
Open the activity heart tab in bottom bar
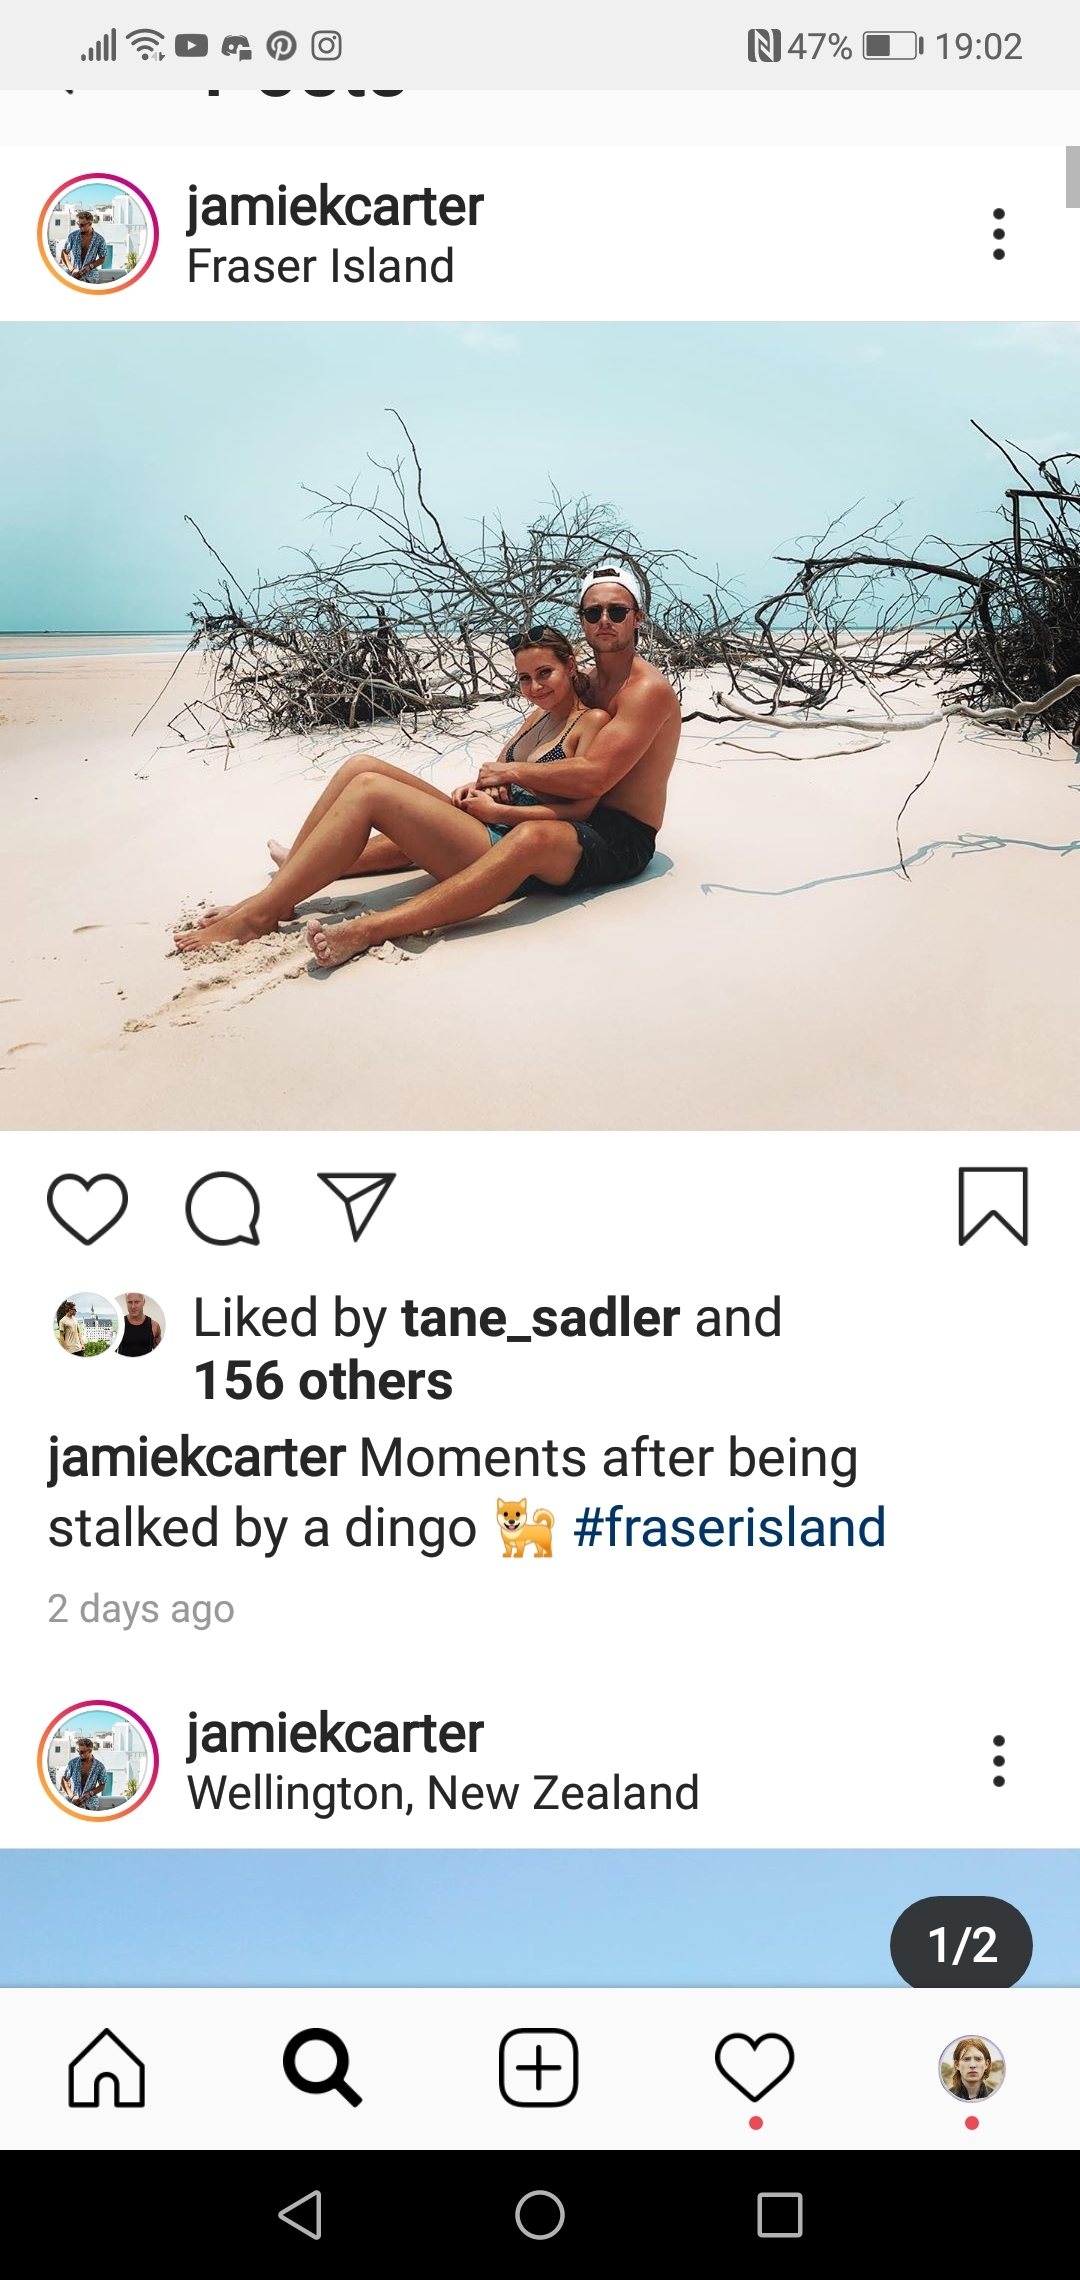(x=755, y=2067)
